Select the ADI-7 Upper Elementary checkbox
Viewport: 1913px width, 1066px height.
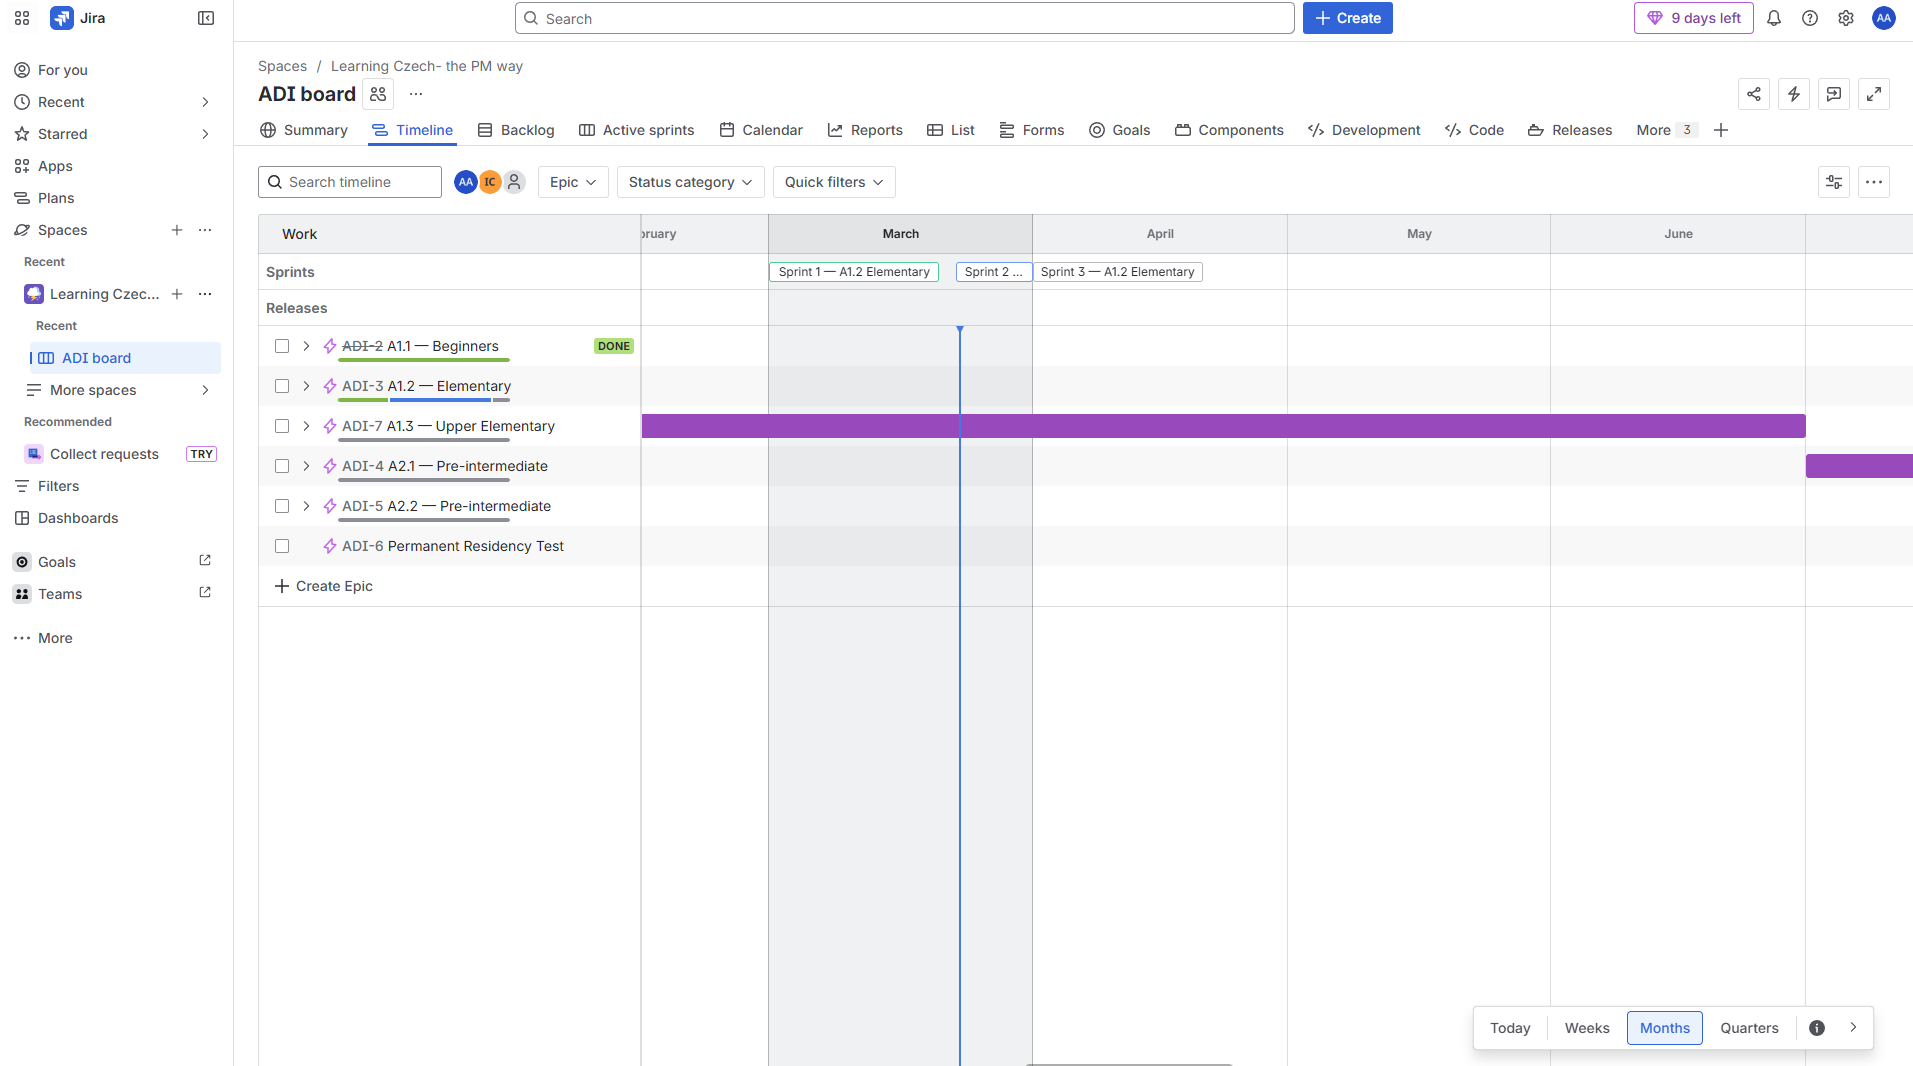tap(282, 426)
